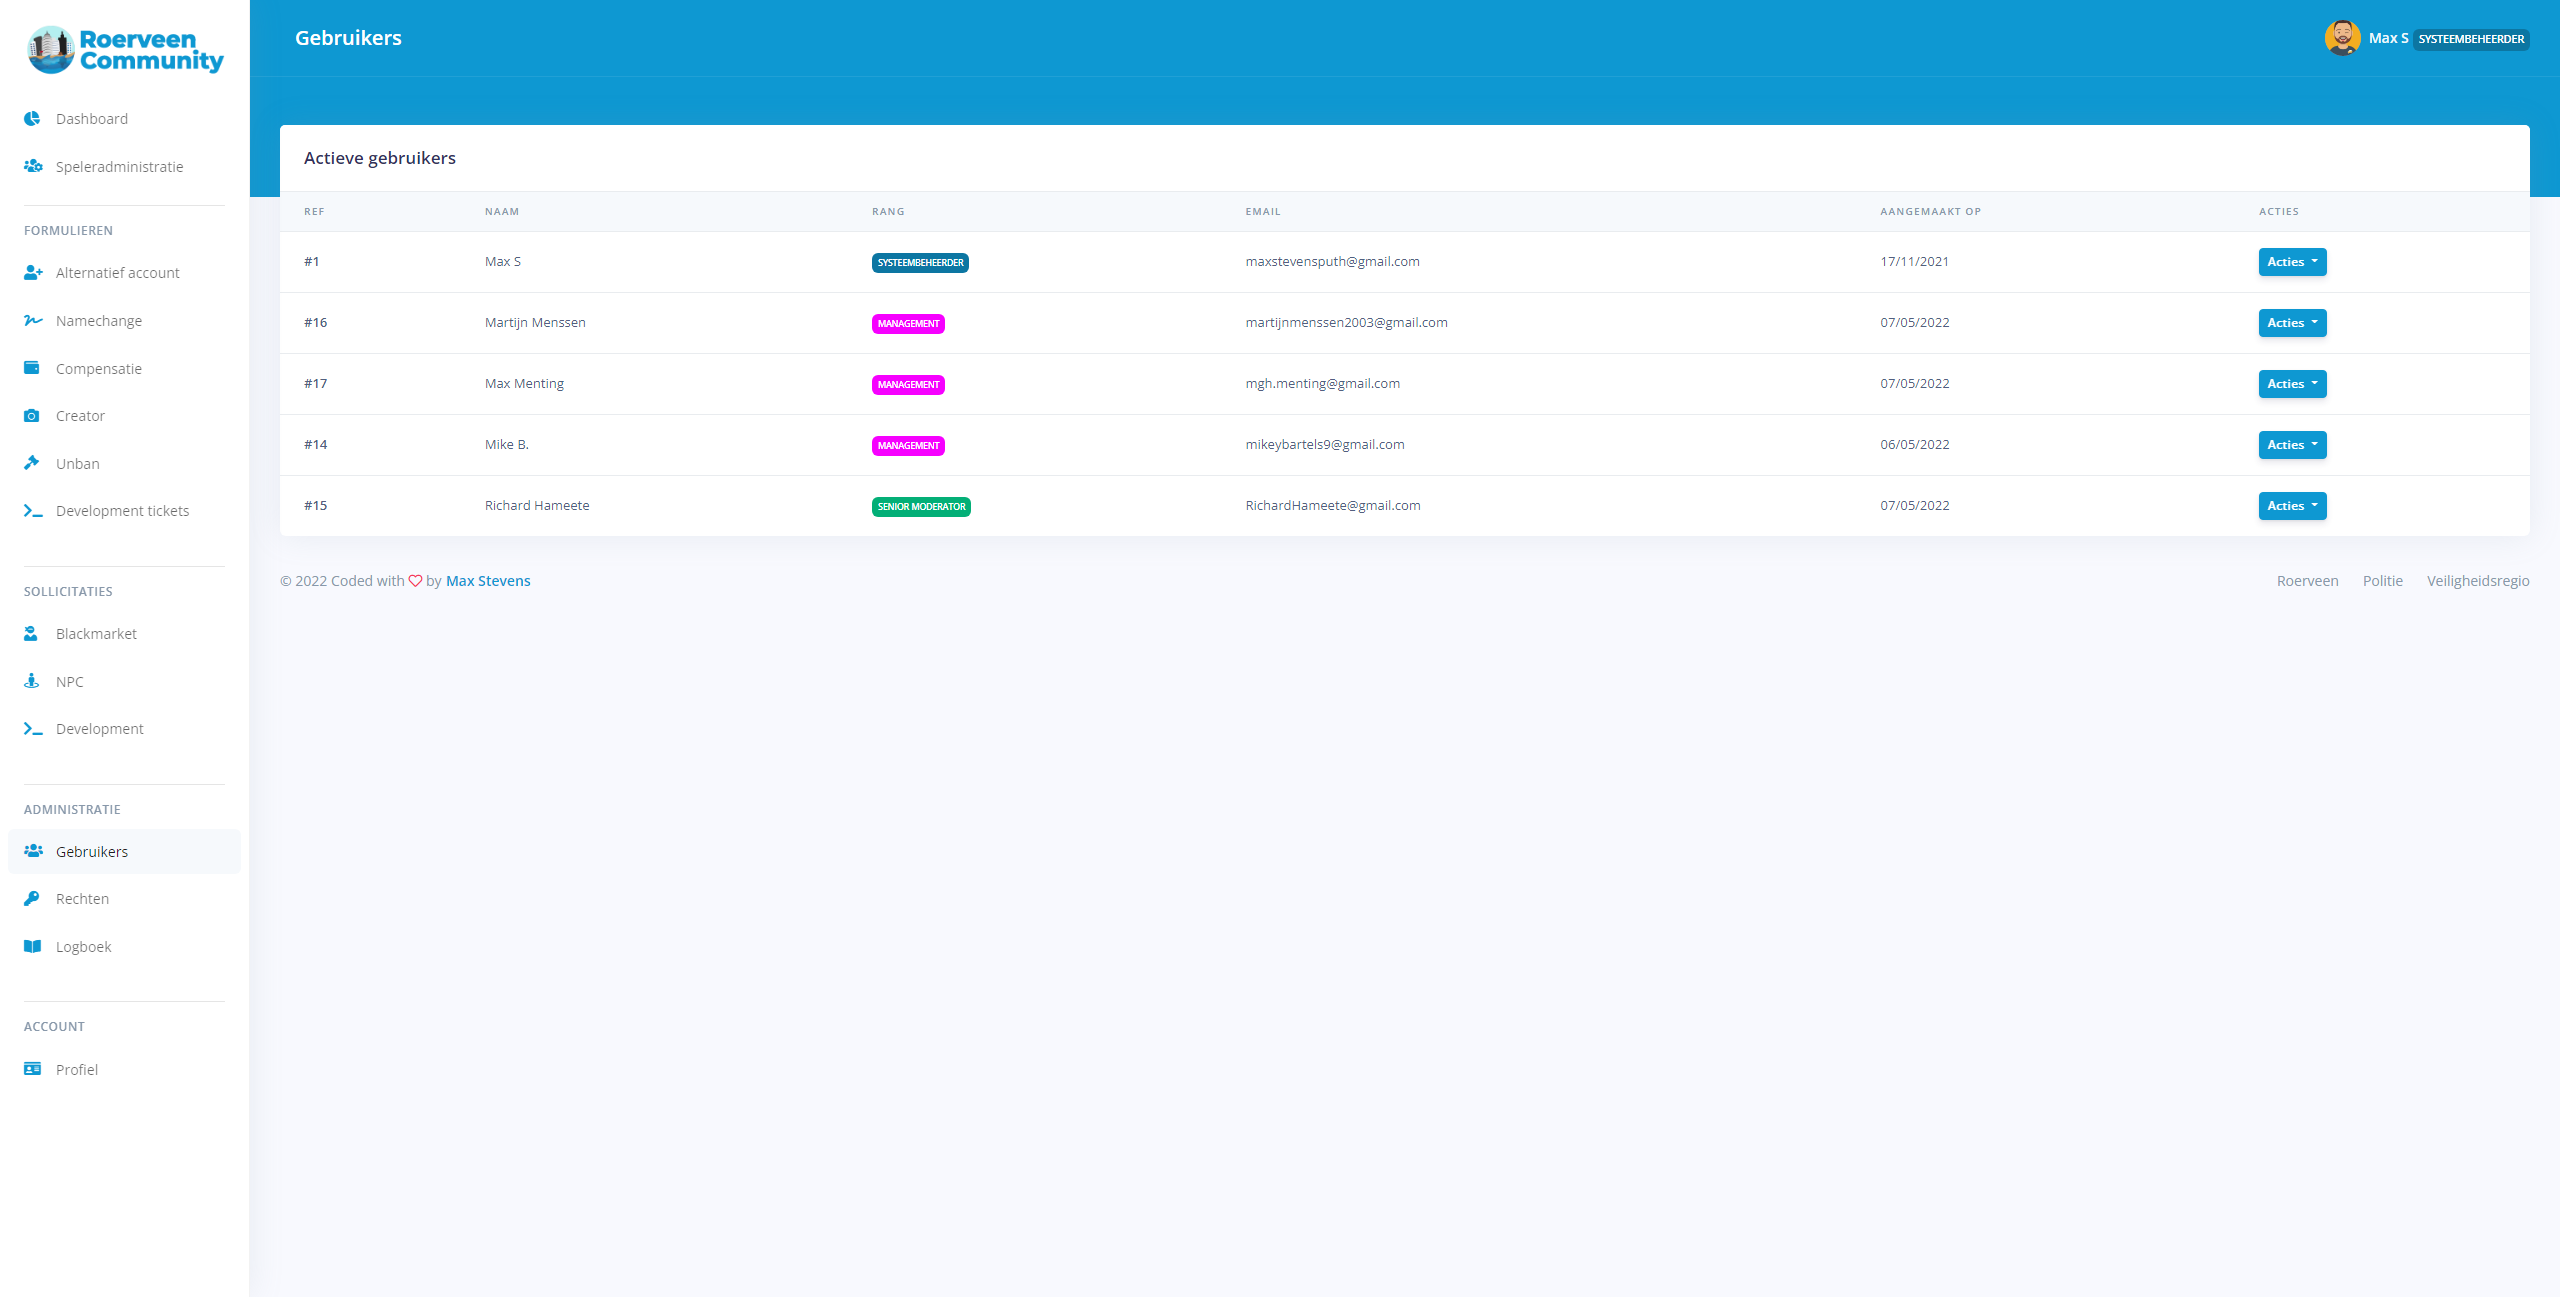
Task: Click the Unban gavel icon
Action: [32, 463]
